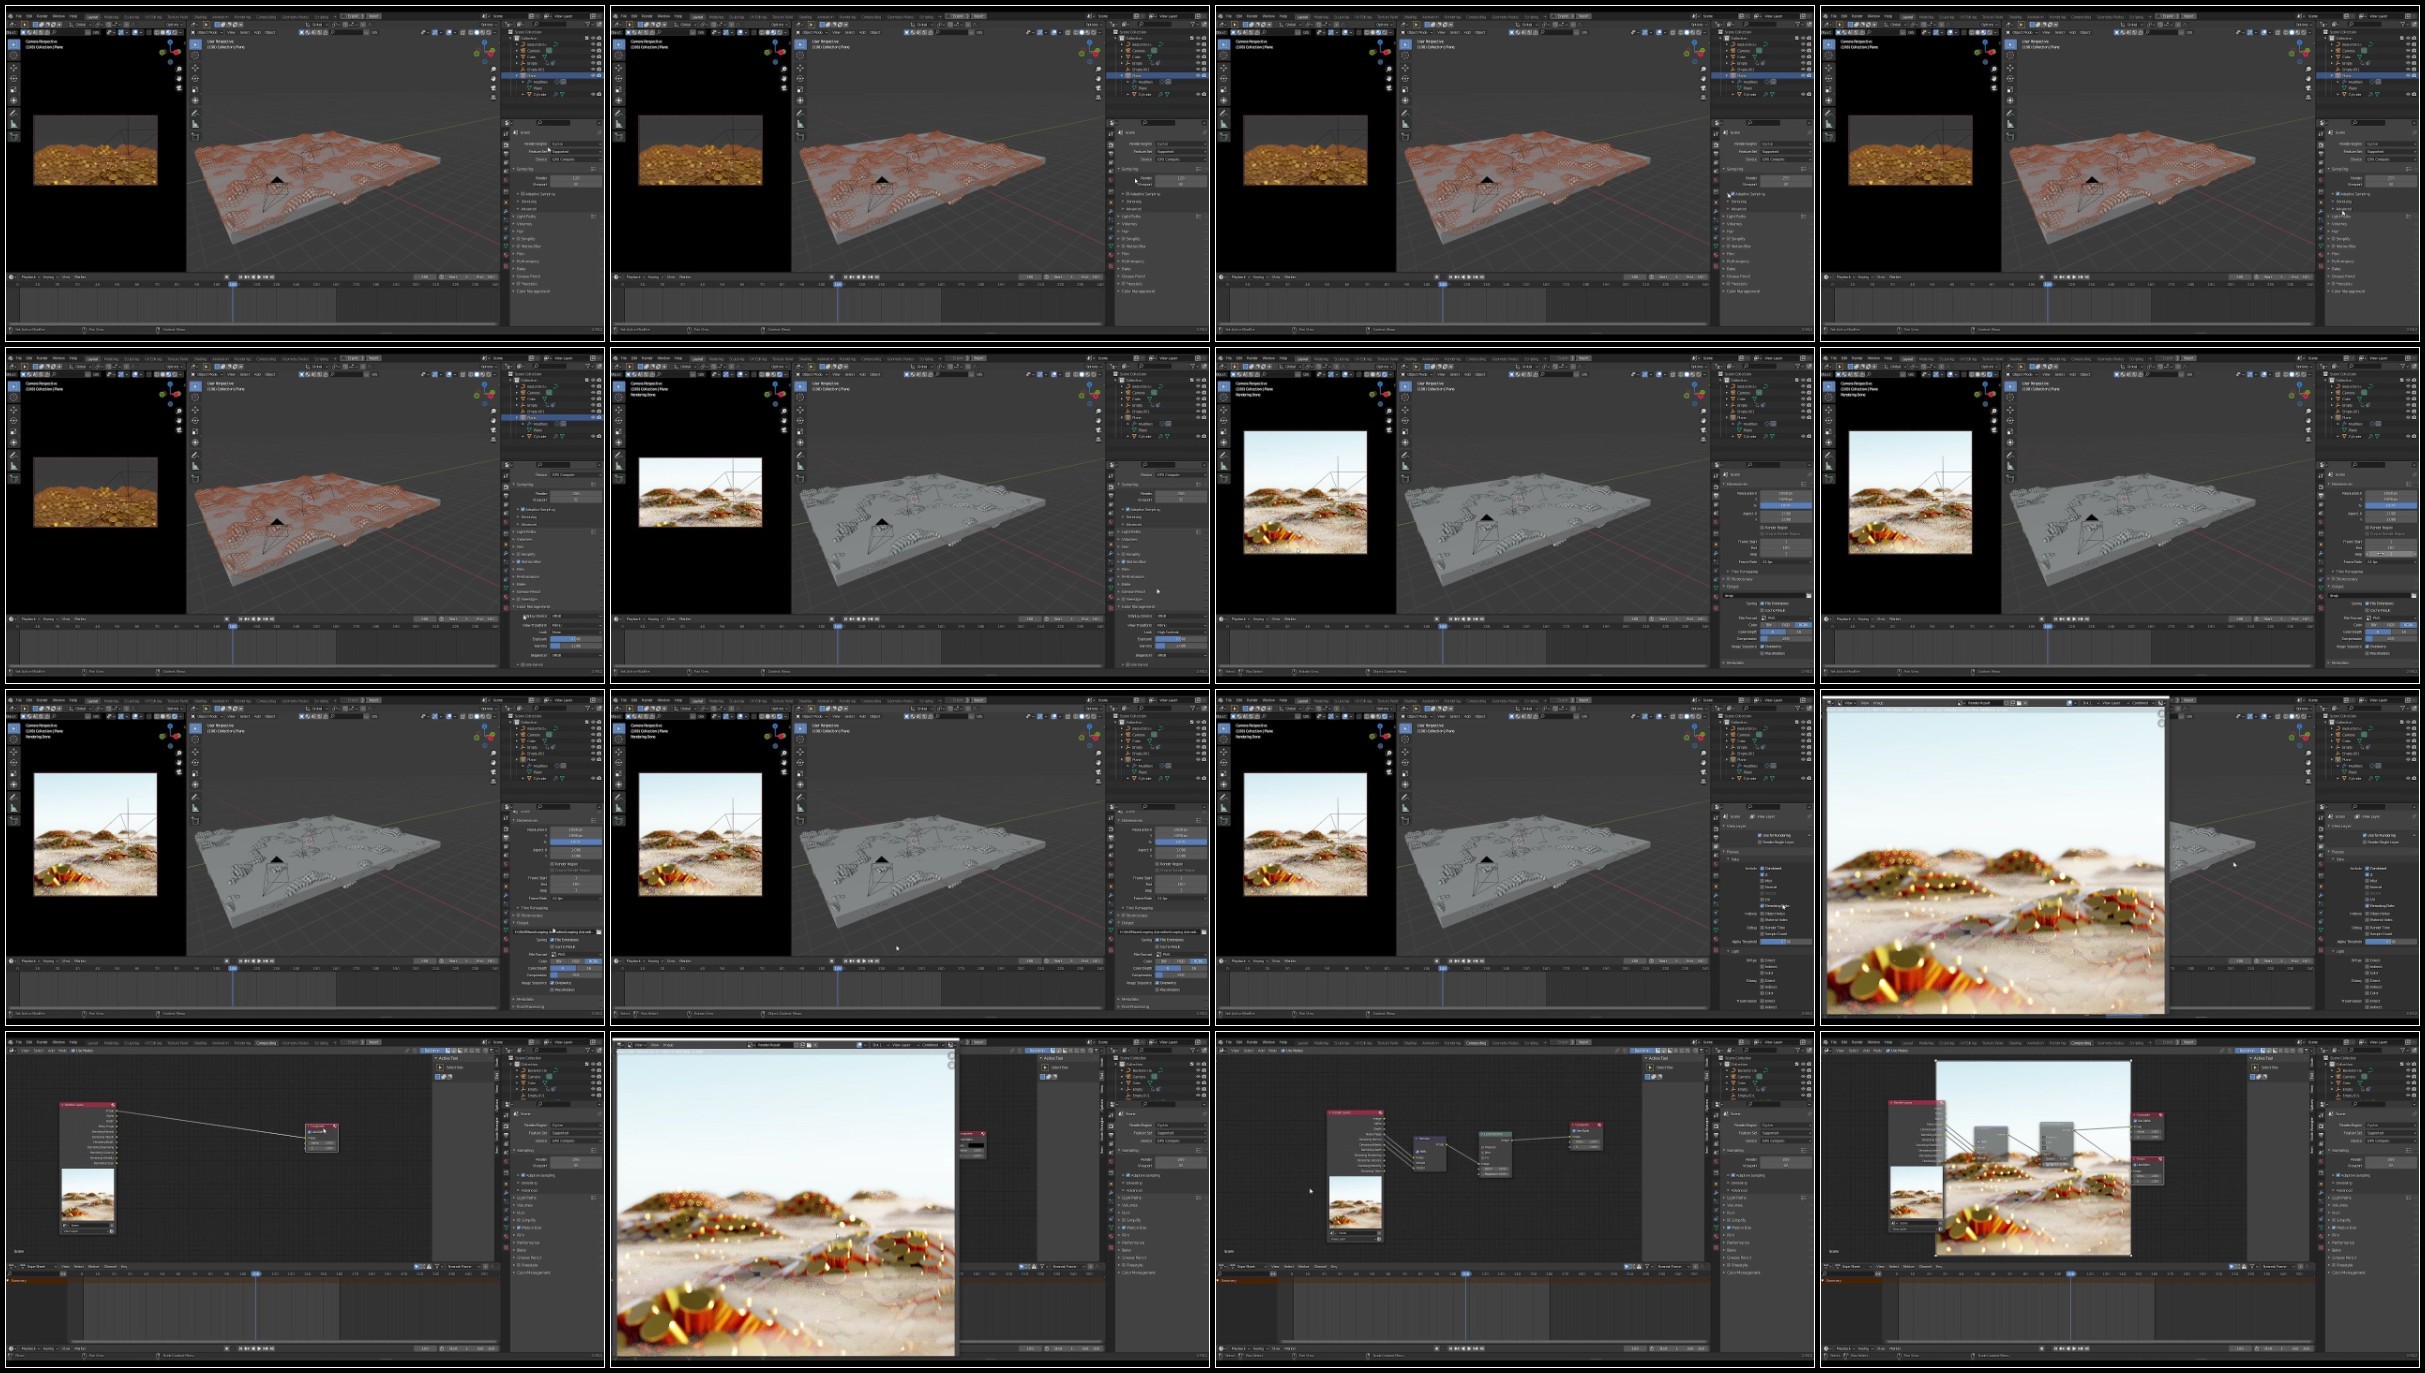Open the Render menu in the first screenshot
This screenshot has width=2425, height=1373.
[42, 16]
